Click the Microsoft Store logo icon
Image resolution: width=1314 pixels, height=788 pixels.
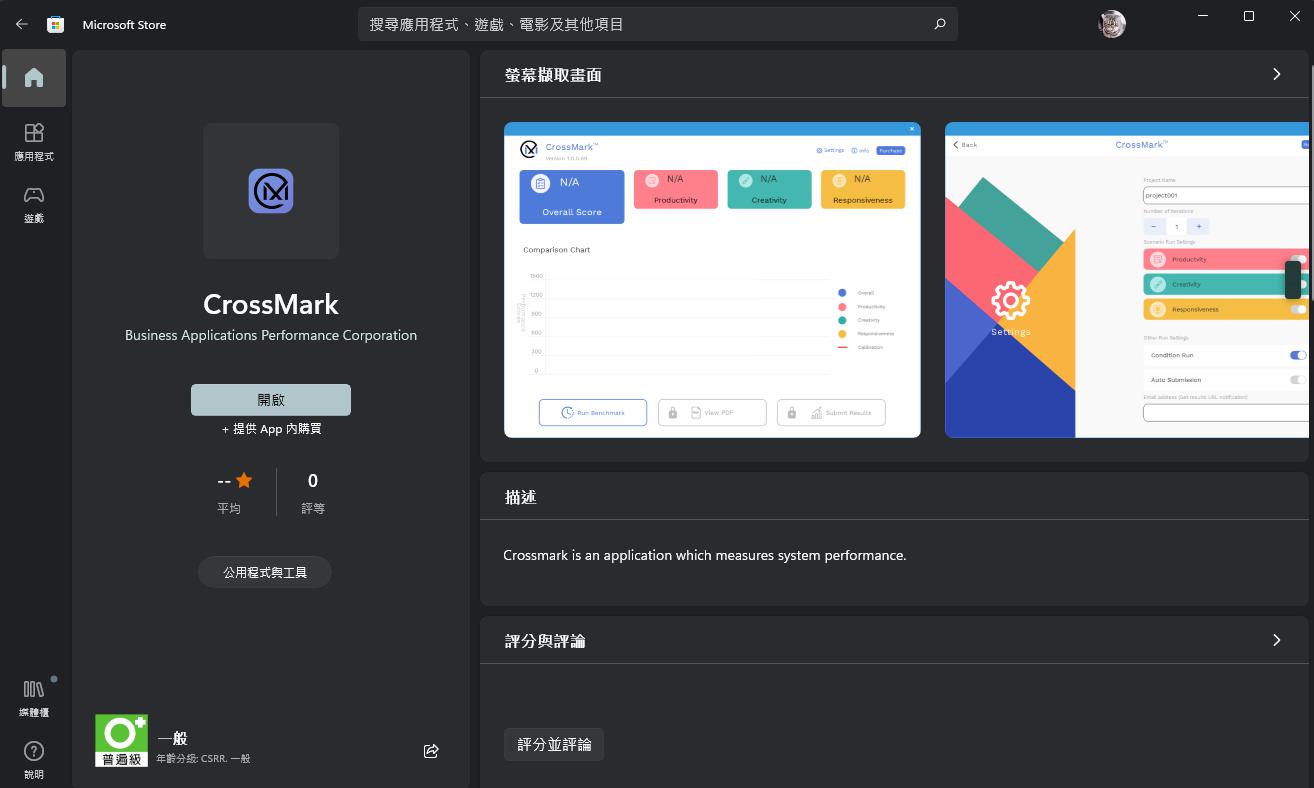[x=56, y=24]
